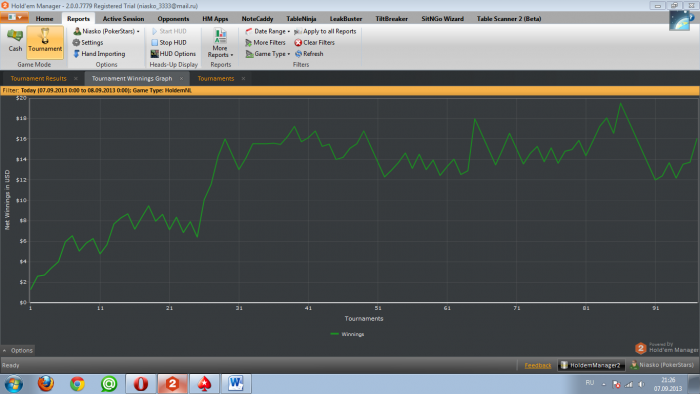Open the Settings option
This screenshot has width=700, height=394.
[88, 42]
